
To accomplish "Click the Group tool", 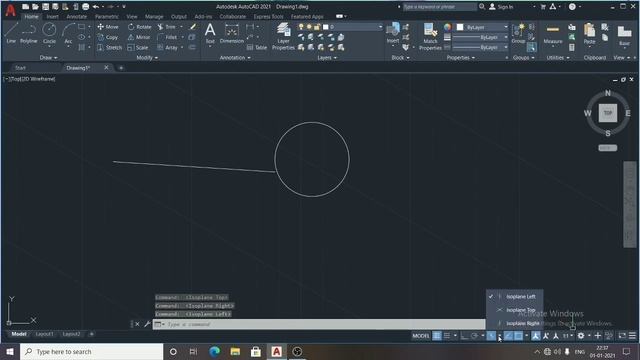I will click(518, 33).
